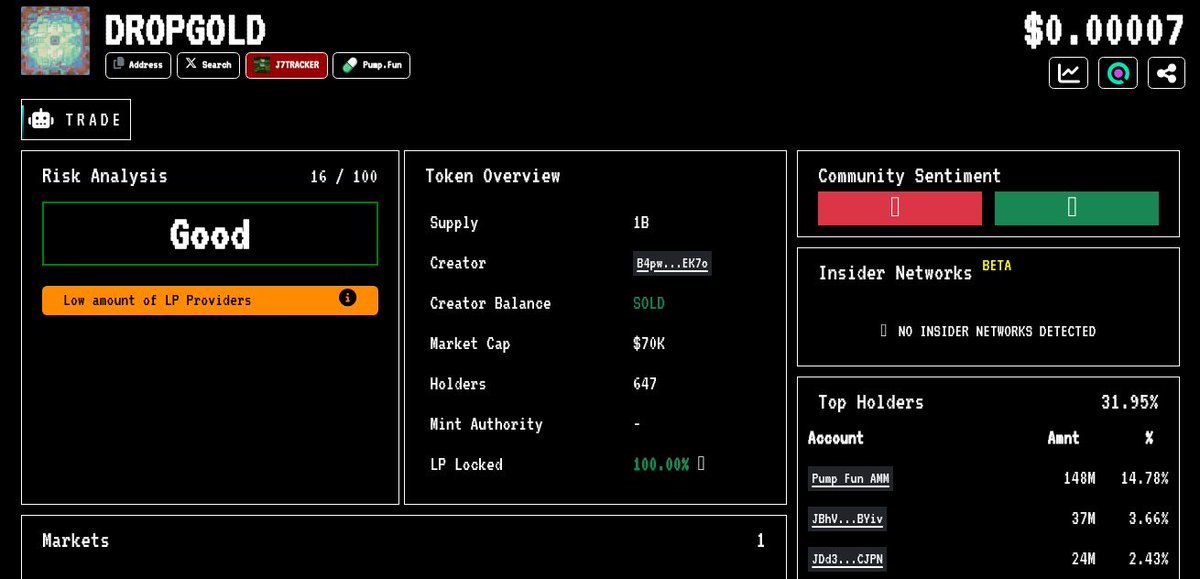1200x579 pixels.
Task: Open the X Search button
Action: (x=208, y=65)
